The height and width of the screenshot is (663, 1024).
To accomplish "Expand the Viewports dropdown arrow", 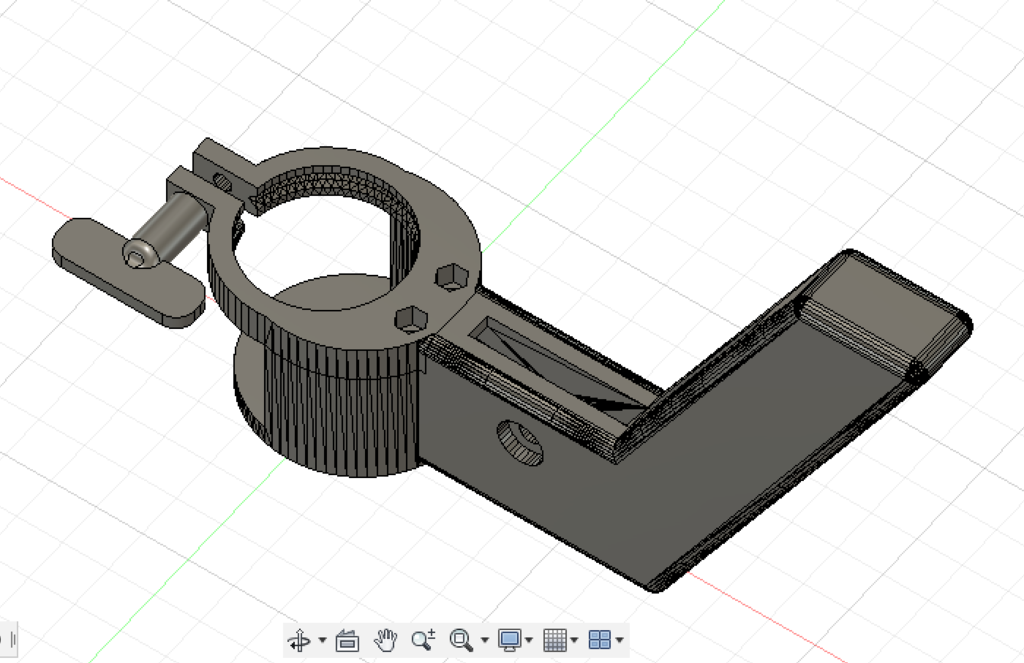I will click(x=620, y=640).
